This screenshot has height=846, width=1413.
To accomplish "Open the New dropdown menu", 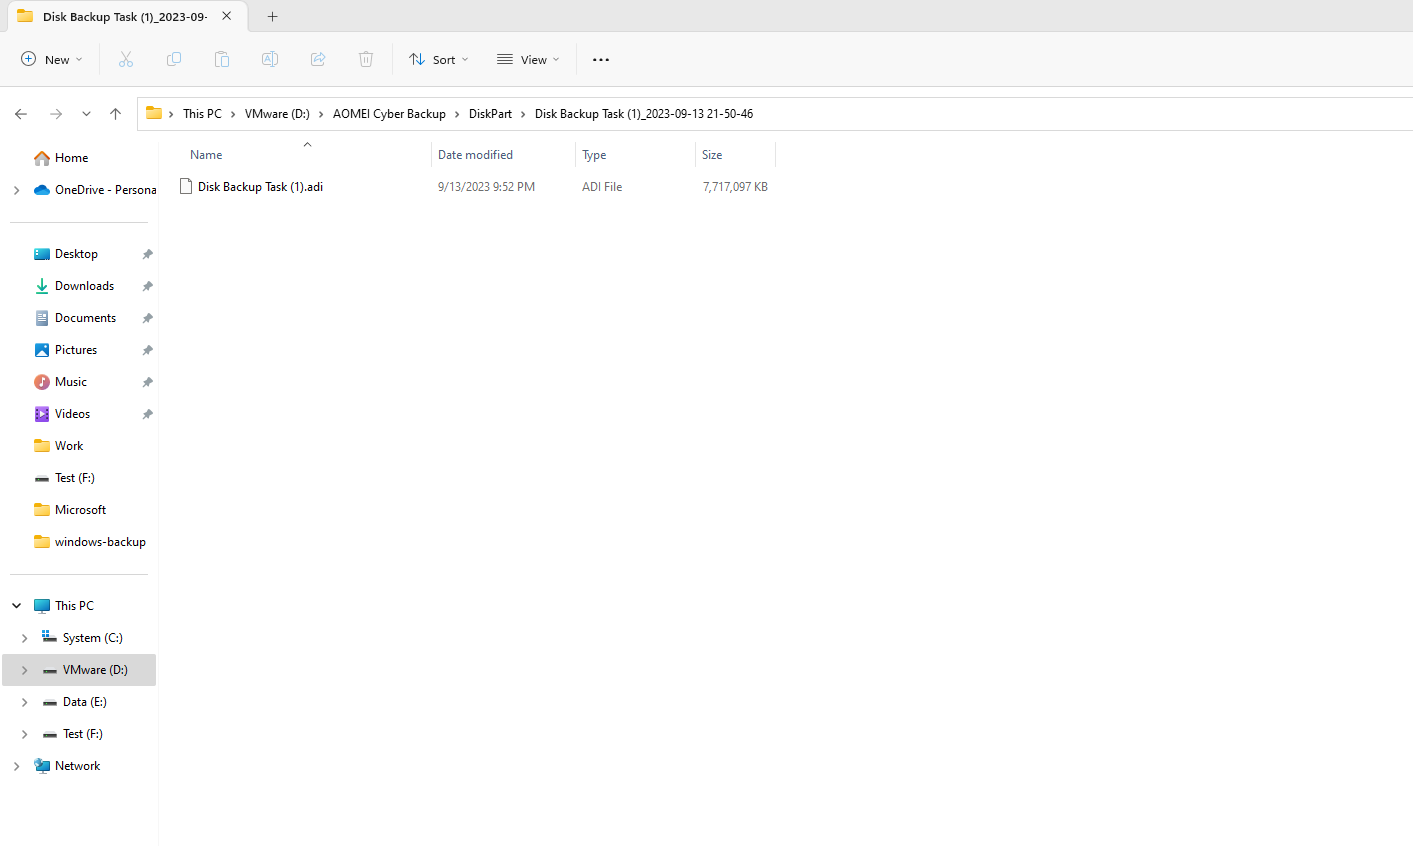I will (x=52, y=59).
